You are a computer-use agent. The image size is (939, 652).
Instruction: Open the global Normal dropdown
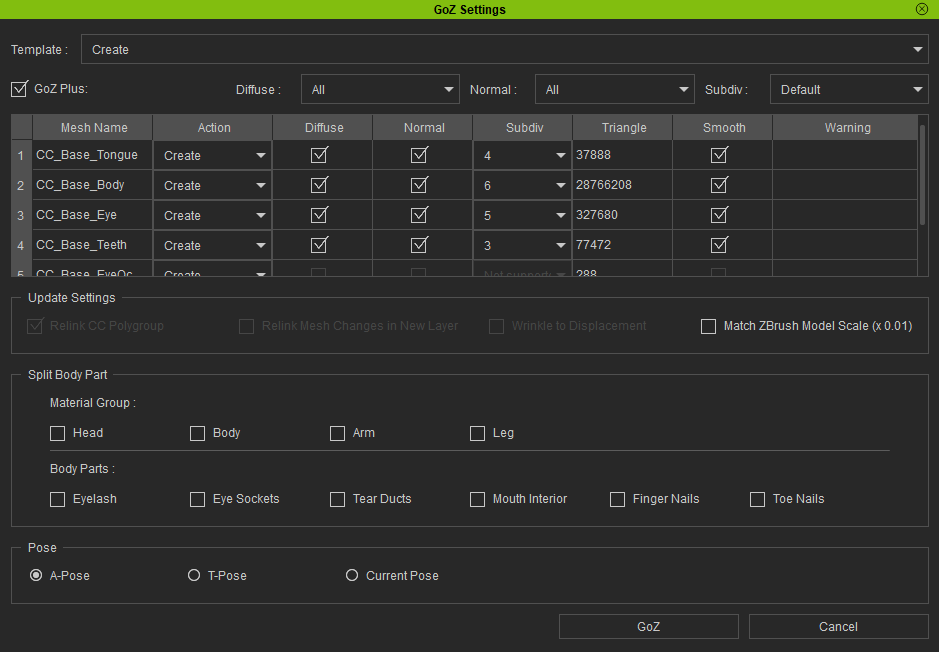614,89
